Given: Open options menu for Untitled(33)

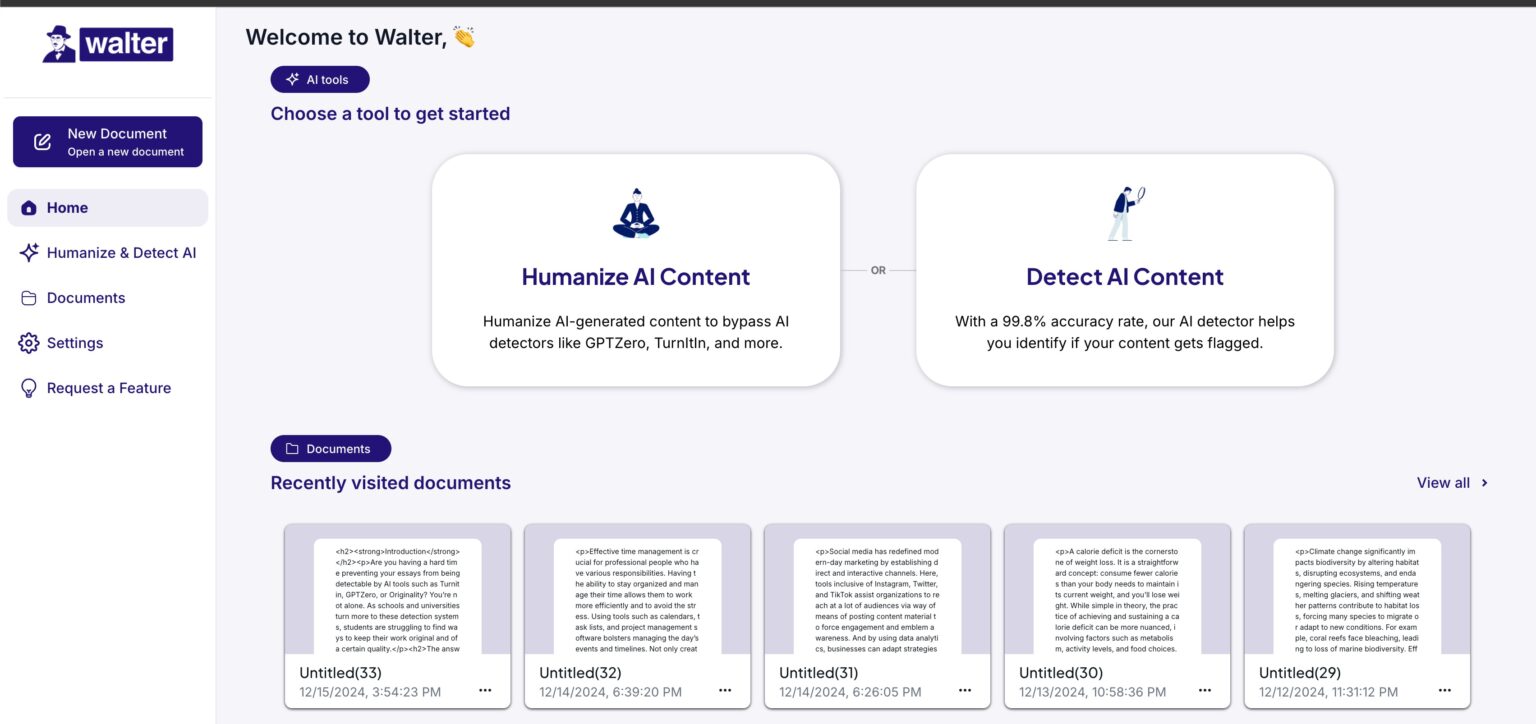Looking at the screenshot, I should tap(485, 690).
